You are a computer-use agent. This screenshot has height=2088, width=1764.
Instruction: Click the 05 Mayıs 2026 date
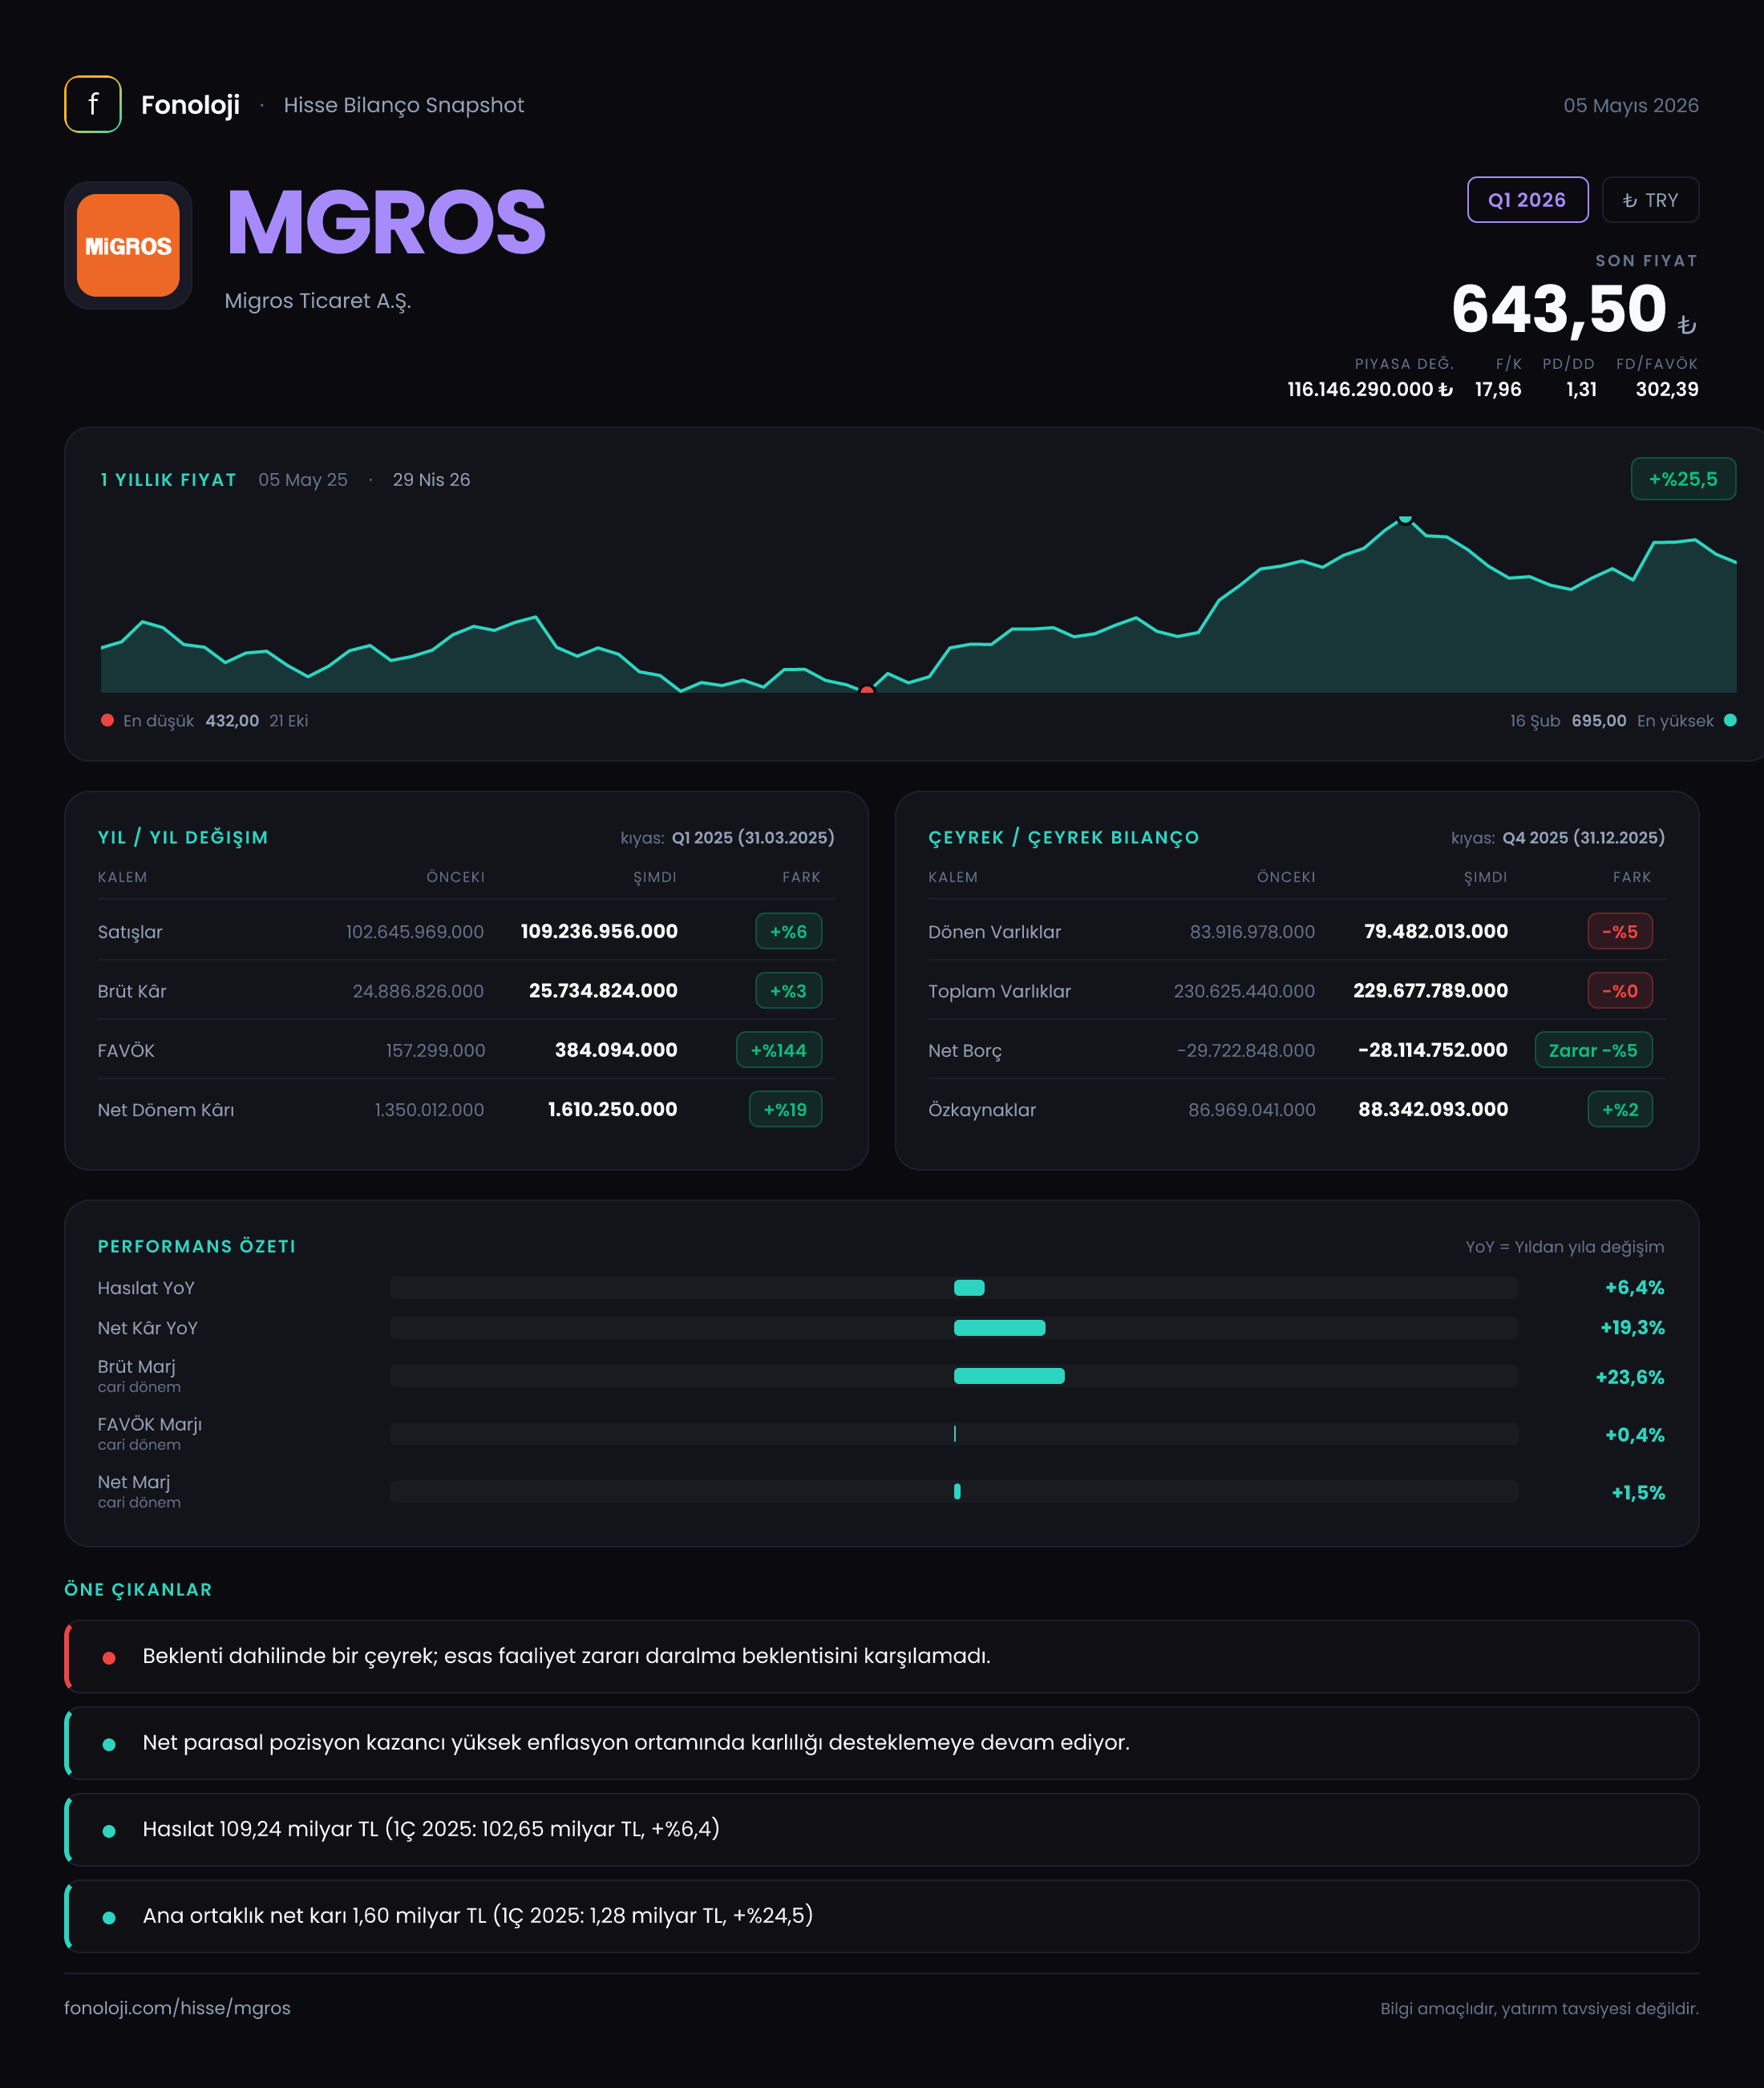(x=1631, y=105)
